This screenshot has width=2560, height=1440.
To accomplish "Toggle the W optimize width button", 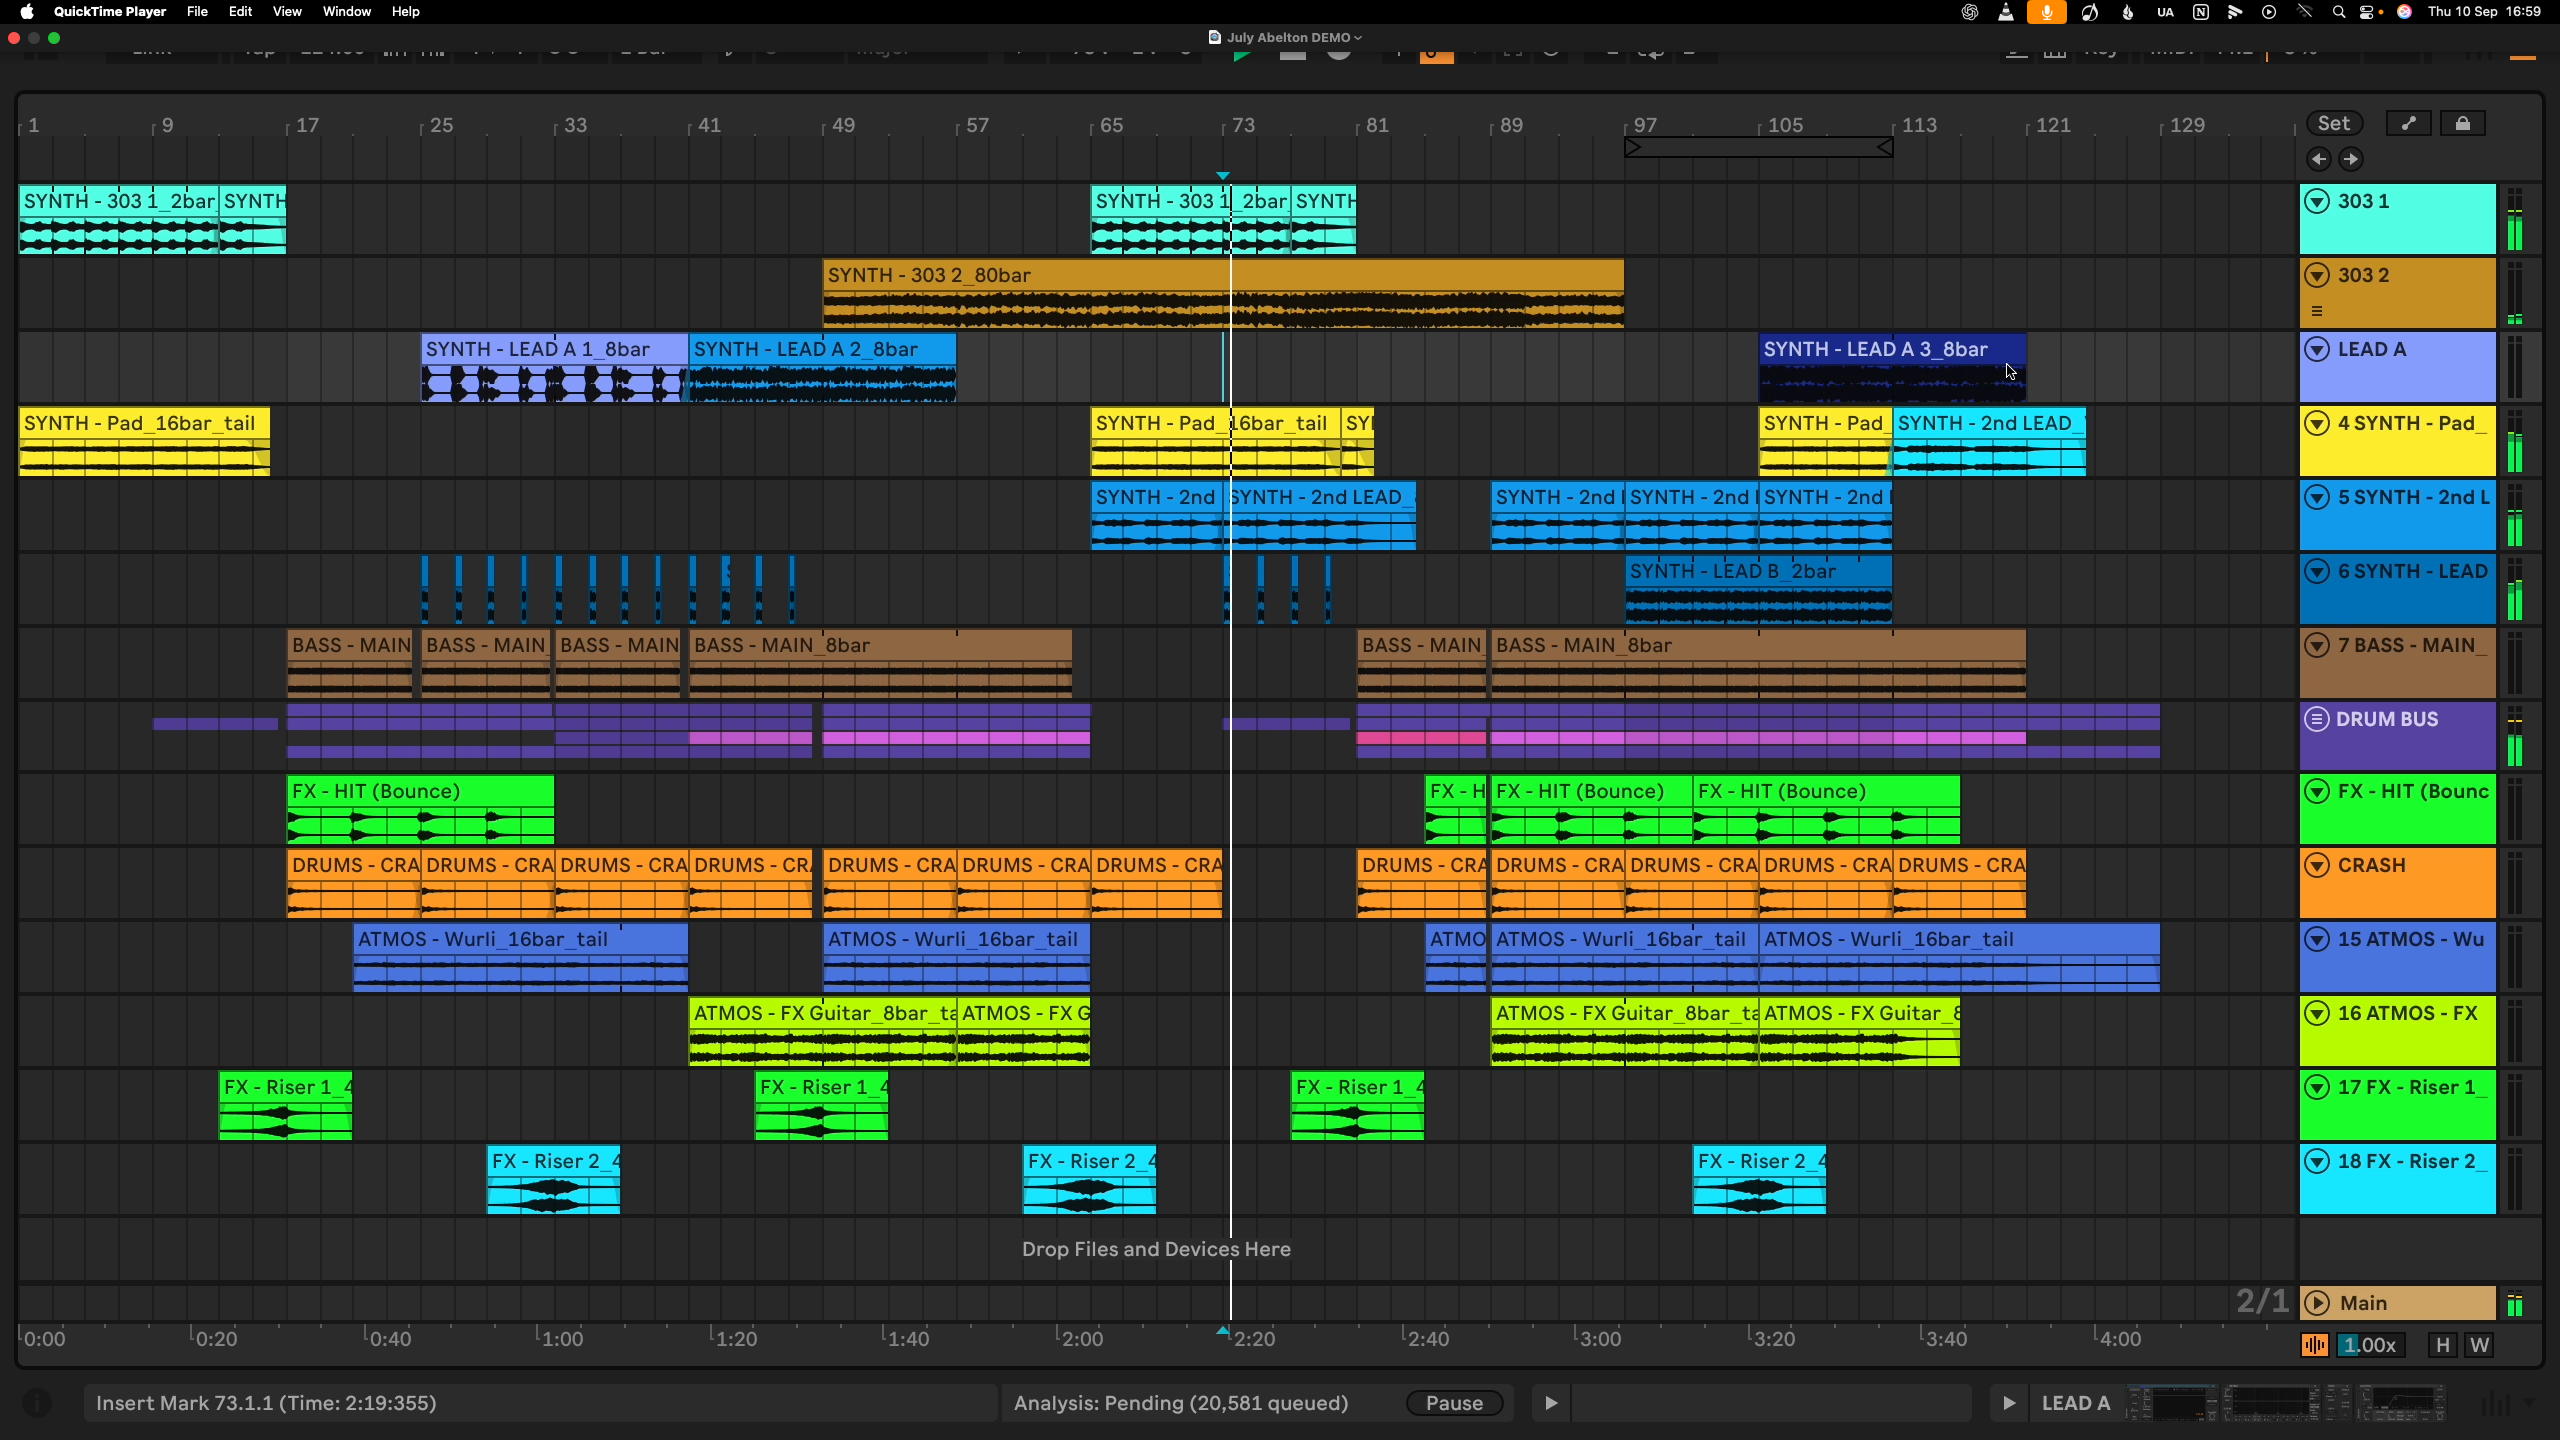I will click(2479, 1345).
